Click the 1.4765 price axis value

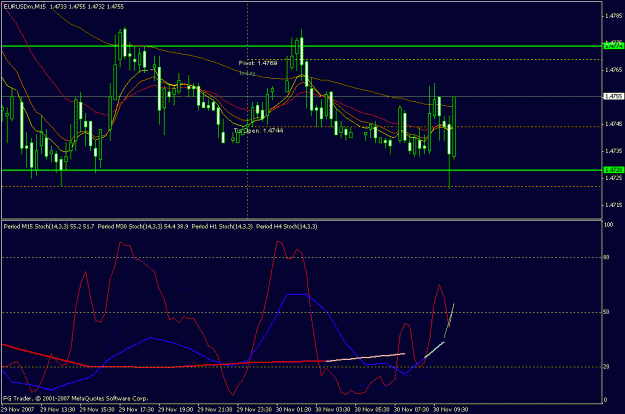click(613, 70)
